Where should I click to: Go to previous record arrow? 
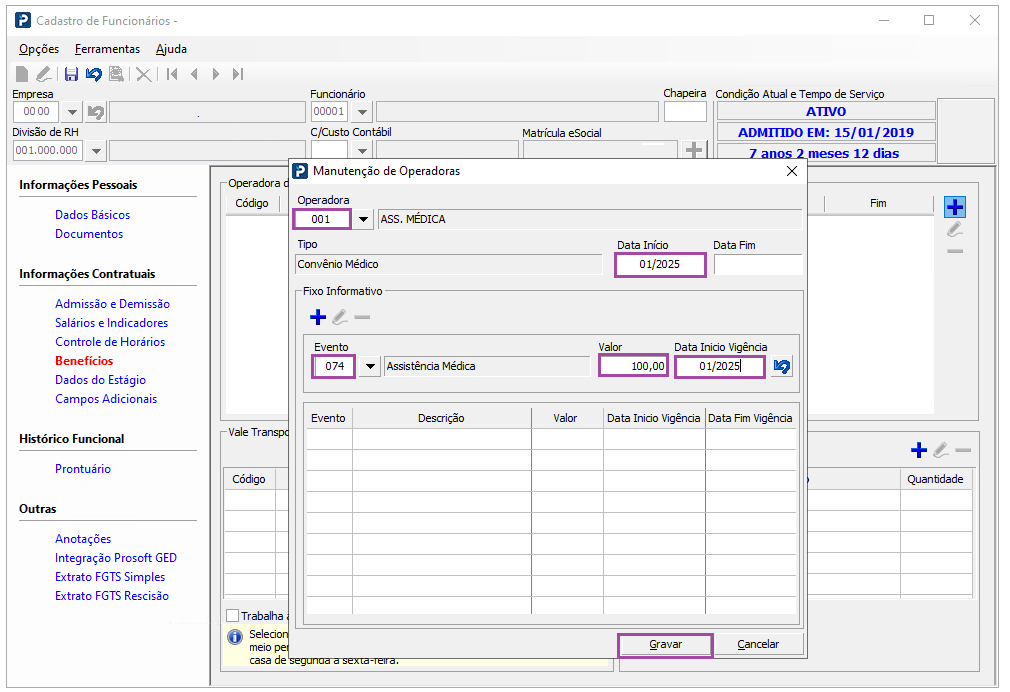tap(194, 74)
